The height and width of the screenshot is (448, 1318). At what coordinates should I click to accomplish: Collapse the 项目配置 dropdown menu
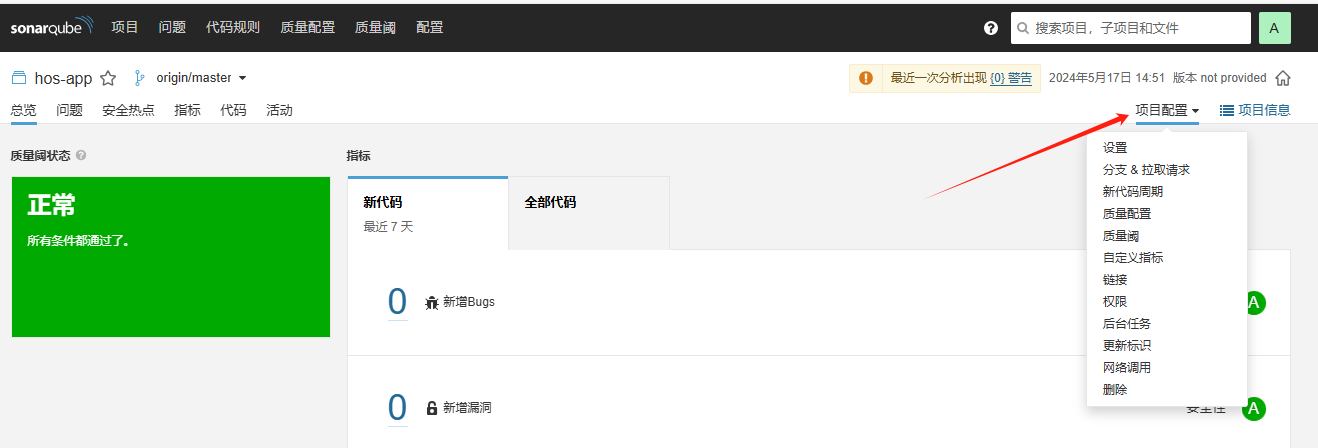1167,110
